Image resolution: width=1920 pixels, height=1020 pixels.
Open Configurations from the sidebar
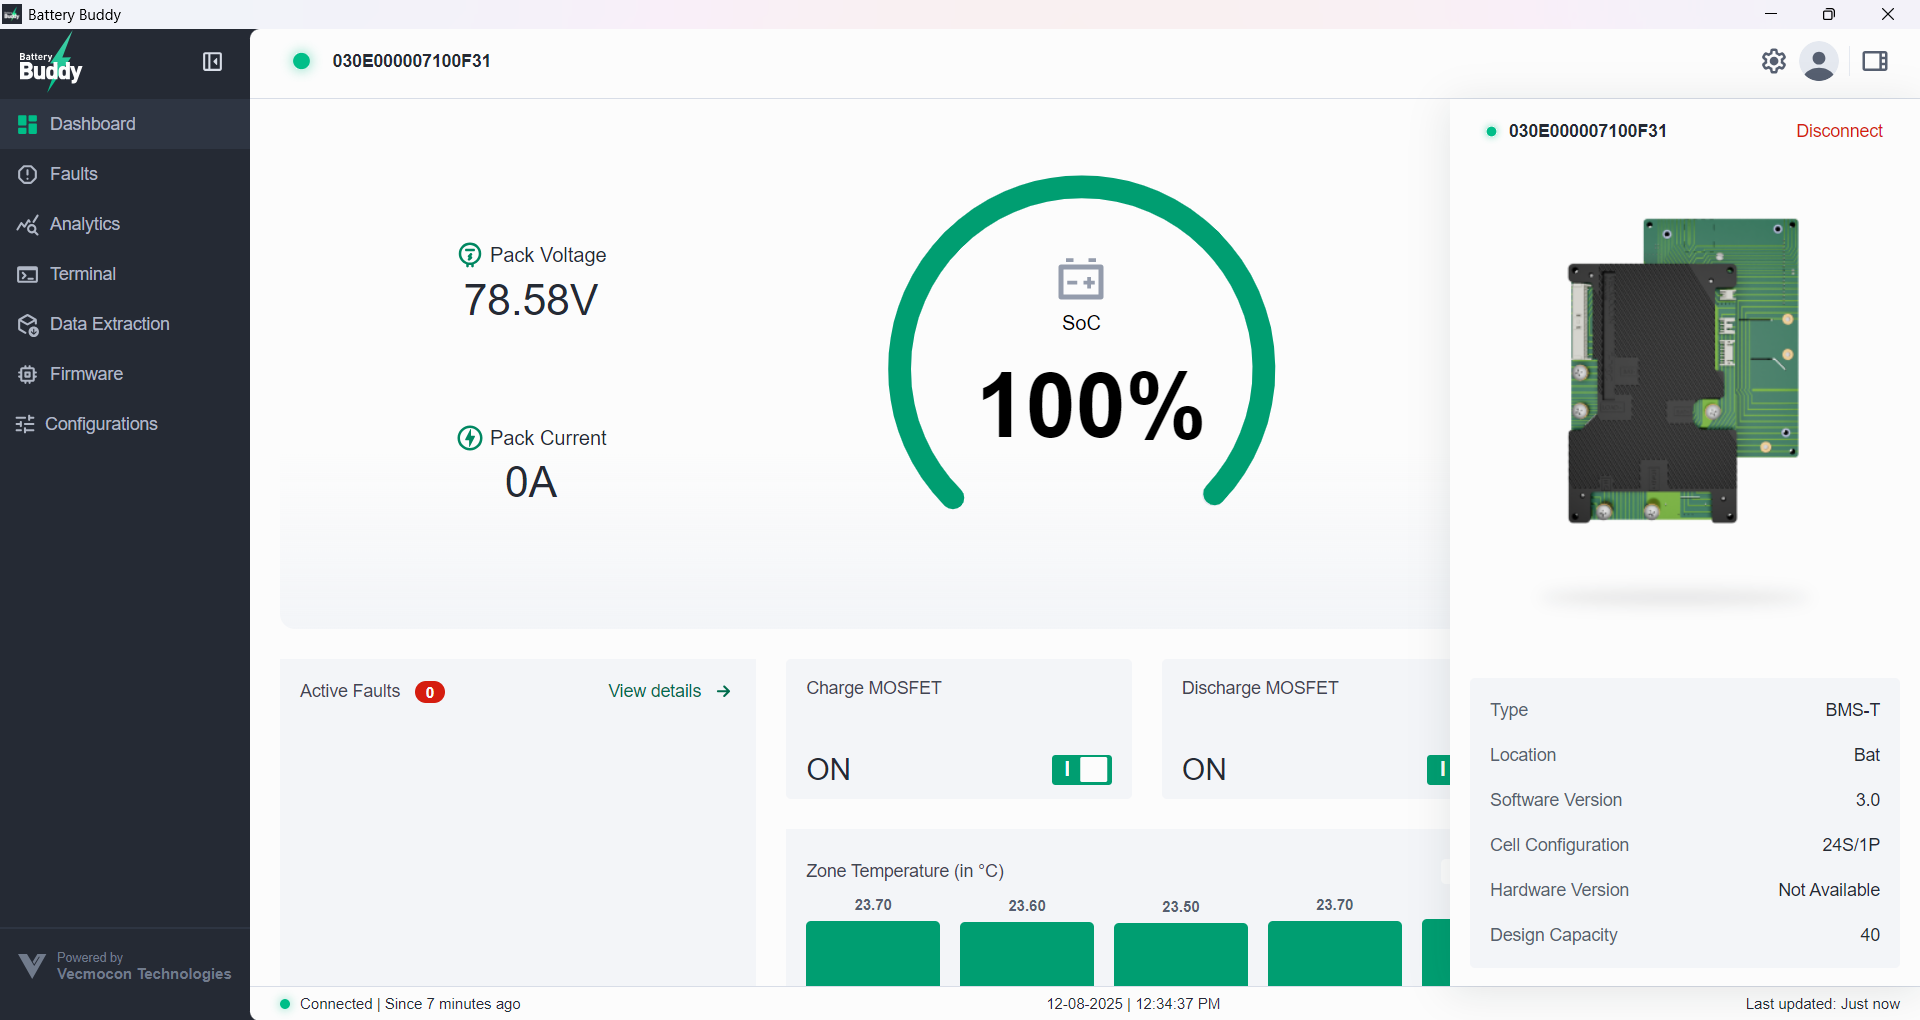(x=101, y=424)
